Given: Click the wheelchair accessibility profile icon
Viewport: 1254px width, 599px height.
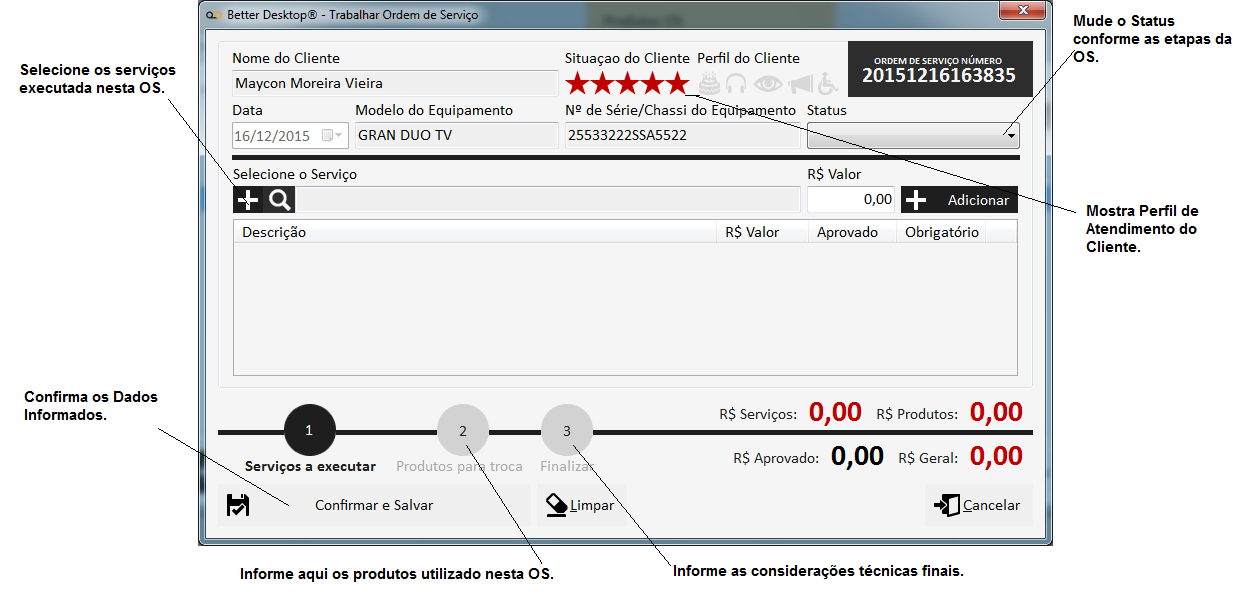Looking at the screenshot, I should coord(829,84).
